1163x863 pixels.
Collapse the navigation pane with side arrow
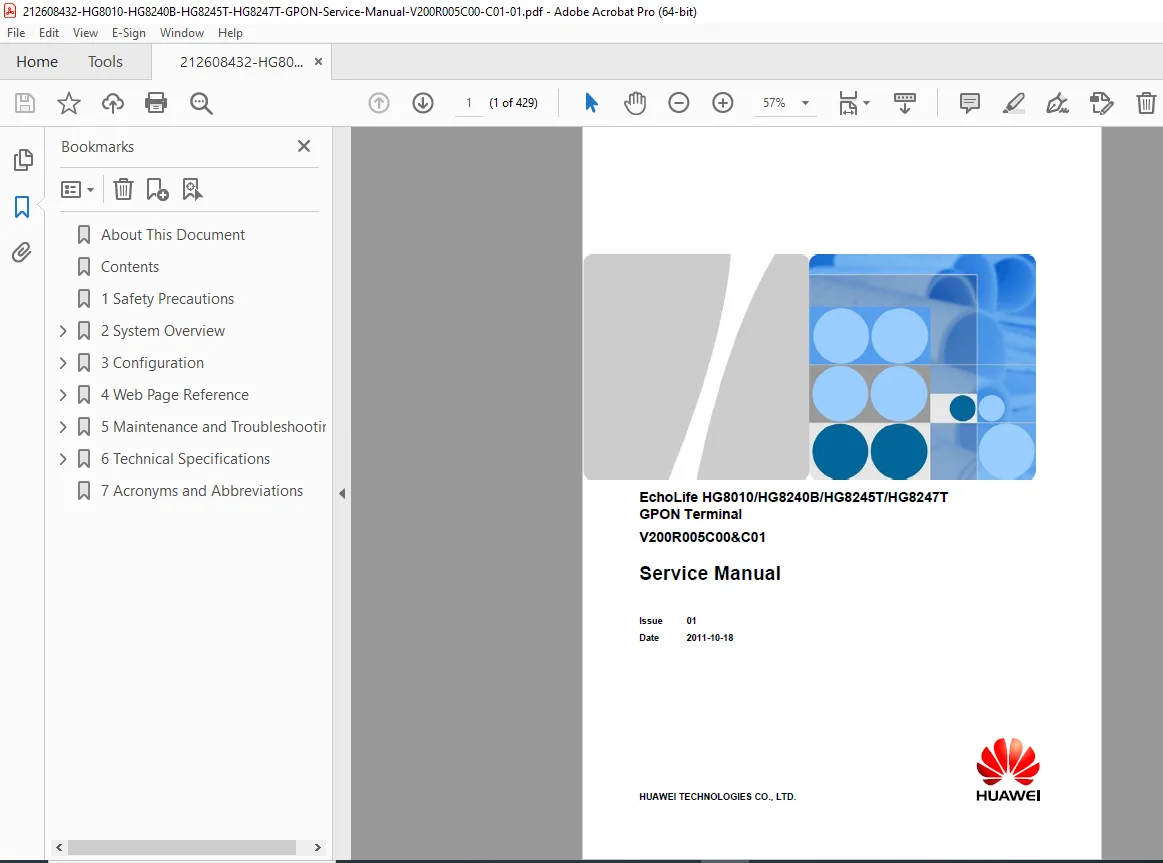(x=342, y=493)
